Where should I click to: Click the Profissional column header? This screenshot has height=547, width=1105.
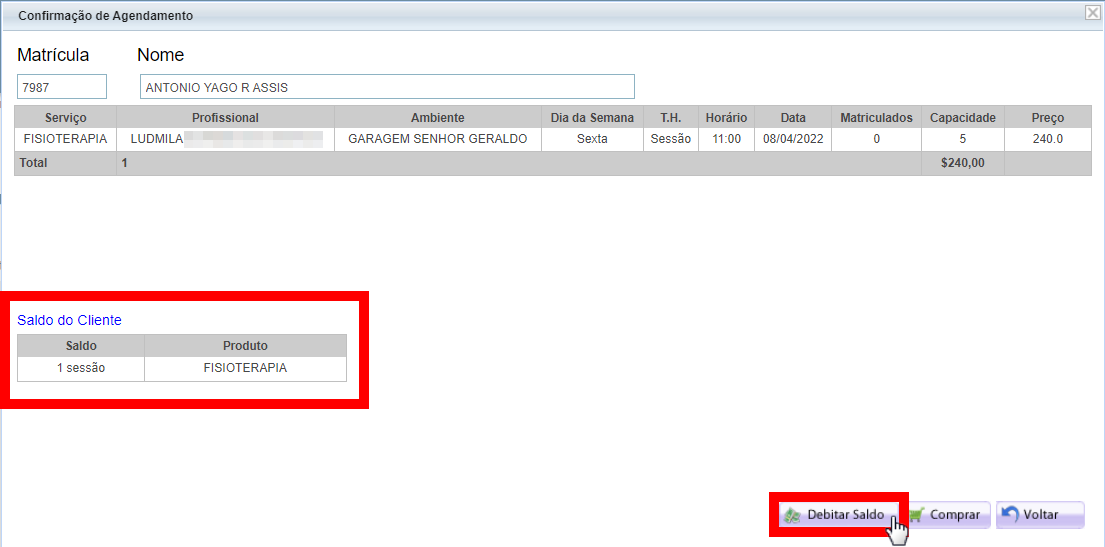pos(225,118)
